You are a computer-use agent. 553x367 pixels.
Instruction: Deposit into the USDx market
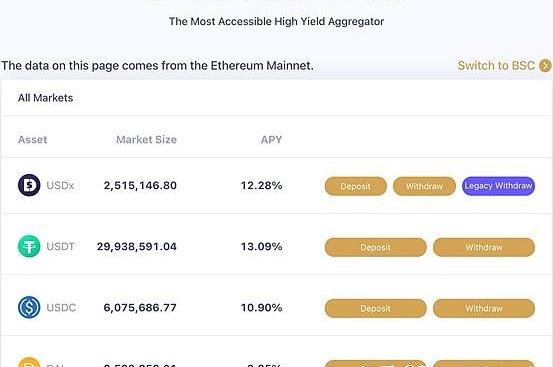[356, 186]
